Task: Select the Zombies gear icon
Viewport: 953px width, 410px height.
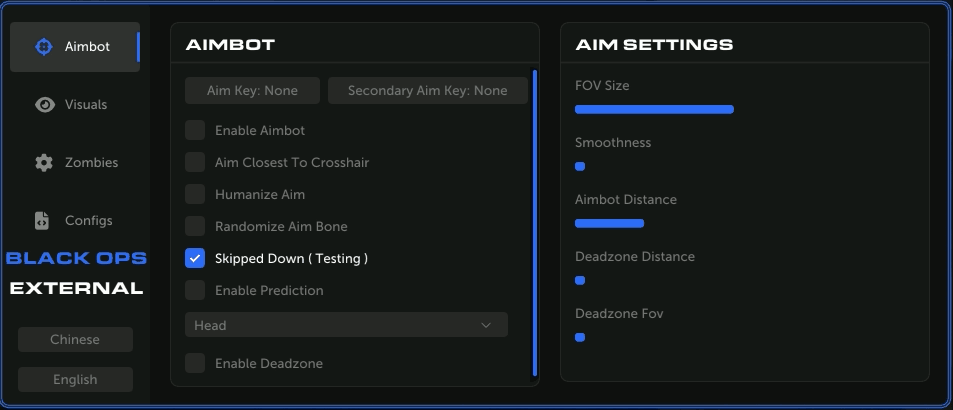Action: (x=44, y=162)
